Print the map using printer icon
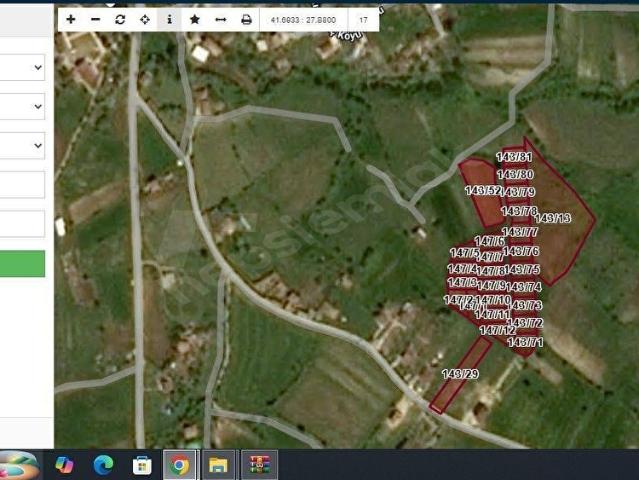Screen dimensions: 639x480 pos(246,19)
